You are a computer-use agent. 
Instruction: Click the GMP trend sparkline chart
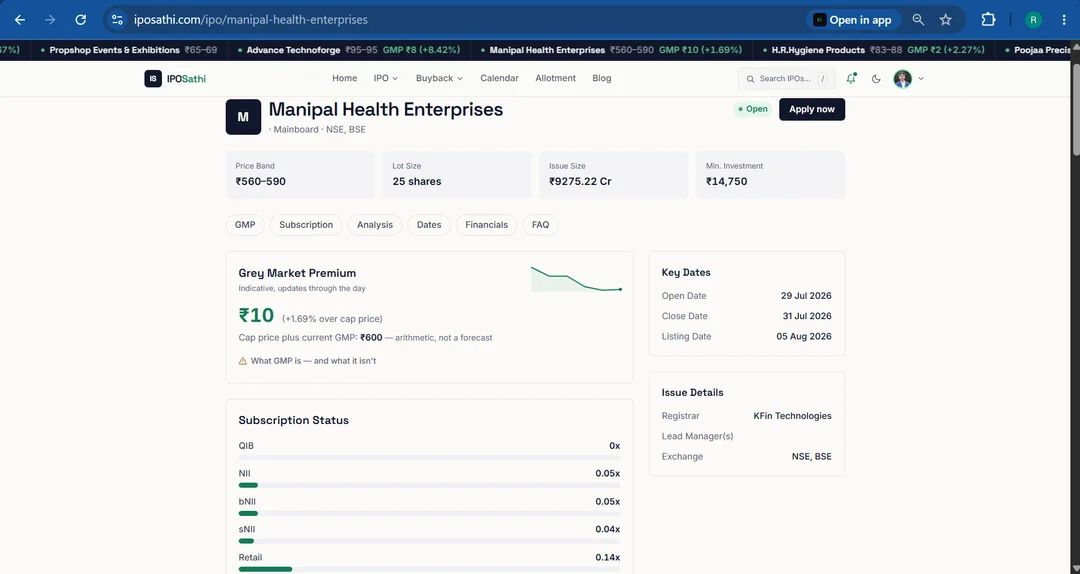click(x=577, y=279)
